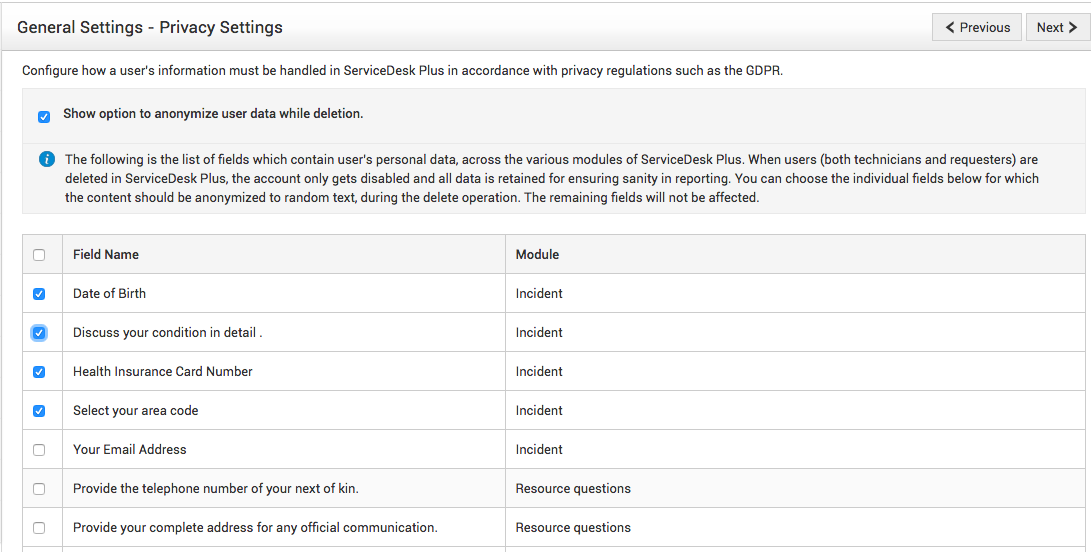Check the Your Email Address checkbox
The width and height of the screenshot is (1091, 552).
39,450
